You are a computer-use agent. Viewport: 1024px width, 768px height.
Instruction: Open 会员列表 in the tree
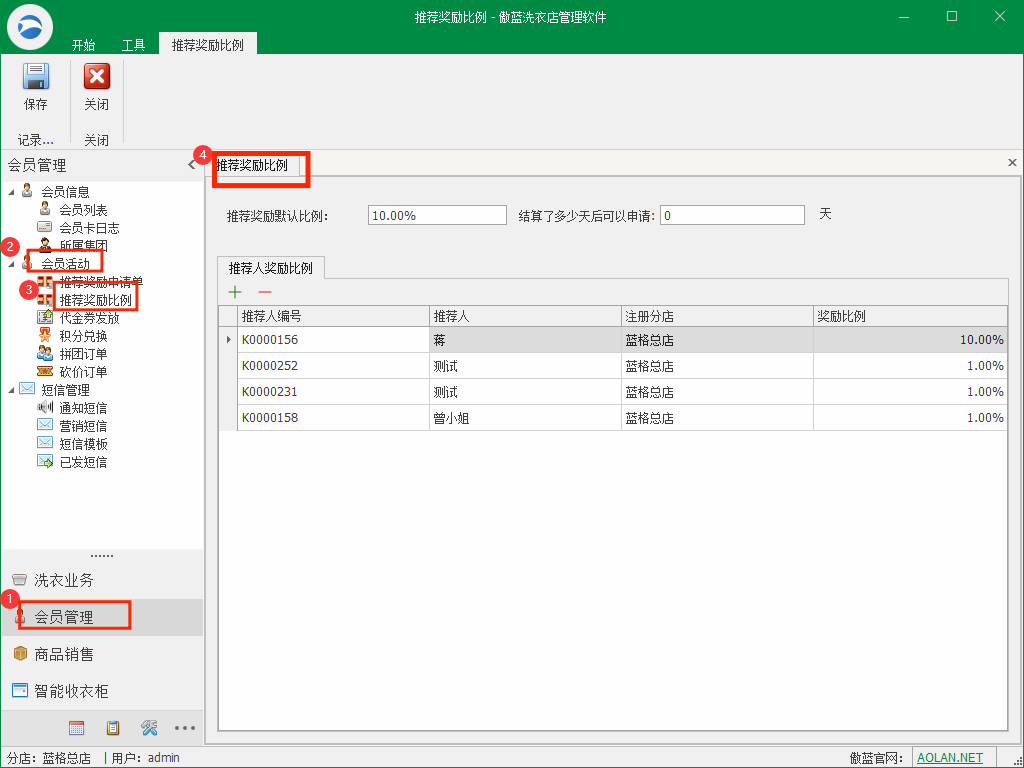[84, 210]
